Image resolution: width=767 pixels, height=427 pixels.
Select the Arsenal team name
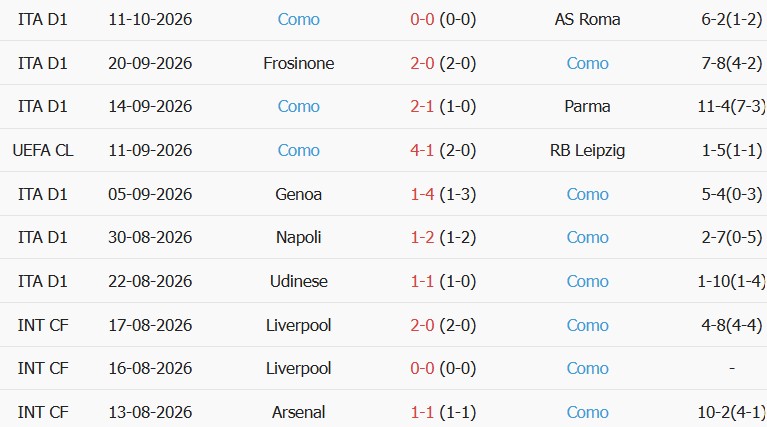point(298,413)
